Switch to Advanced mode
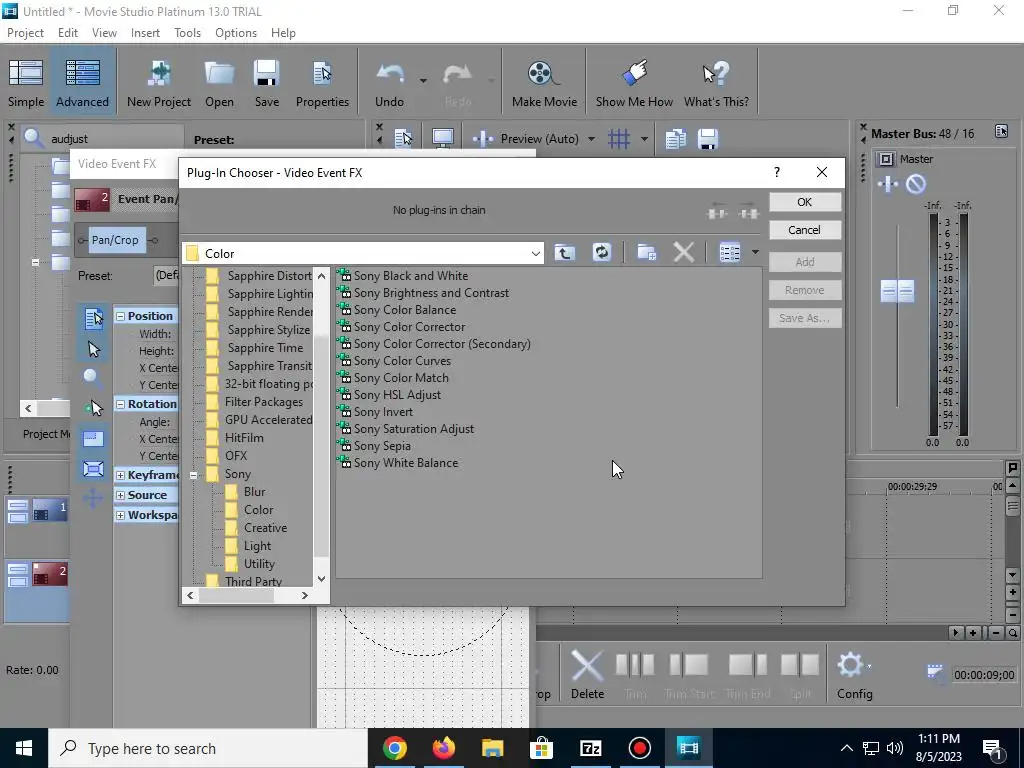The width and height of the screenshot is (1024, 768). click(x=82, y=83)
